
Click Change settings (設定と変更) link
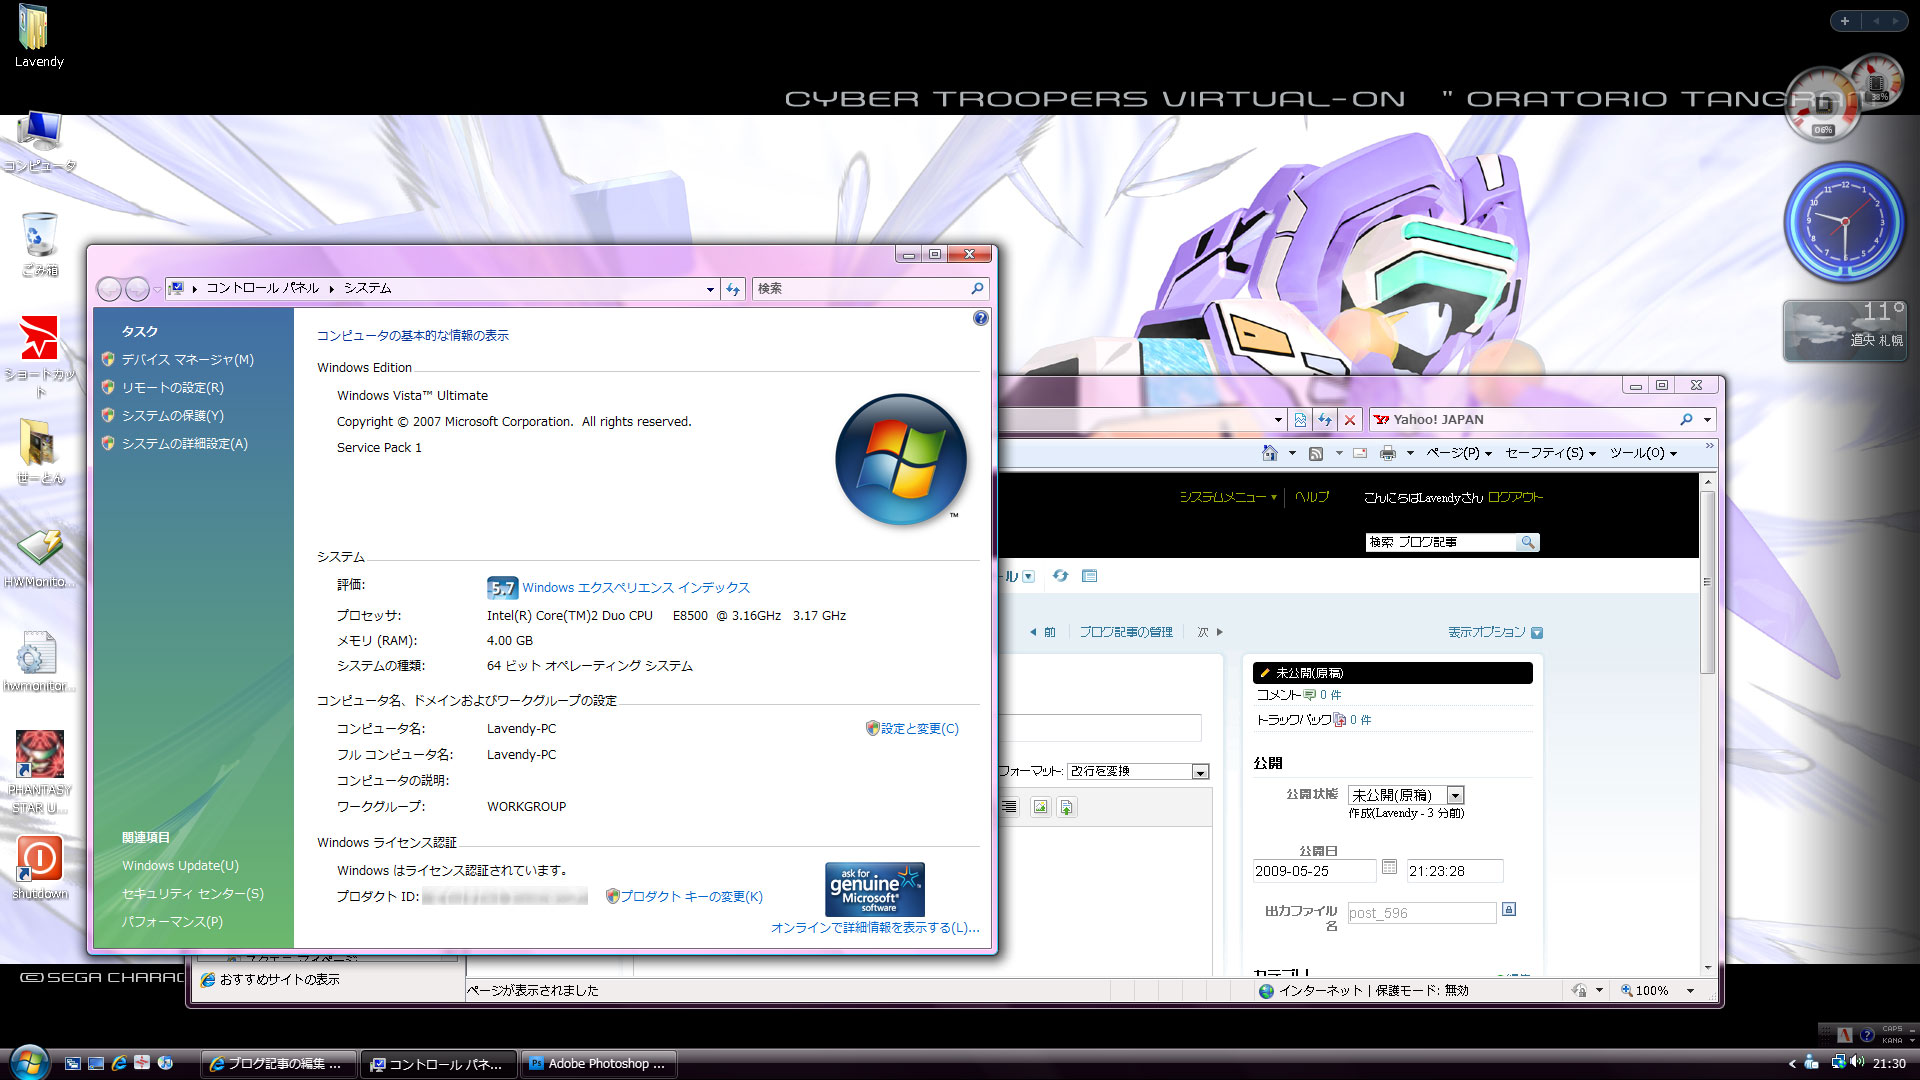click(x=919, y=729)
